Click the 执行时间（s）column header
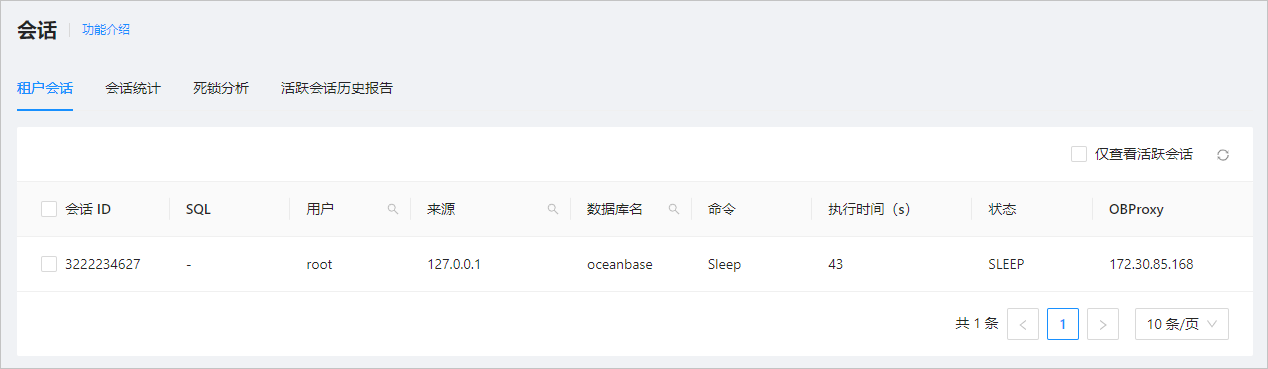Screen dimensions: 1268x369 coord(869,209)
